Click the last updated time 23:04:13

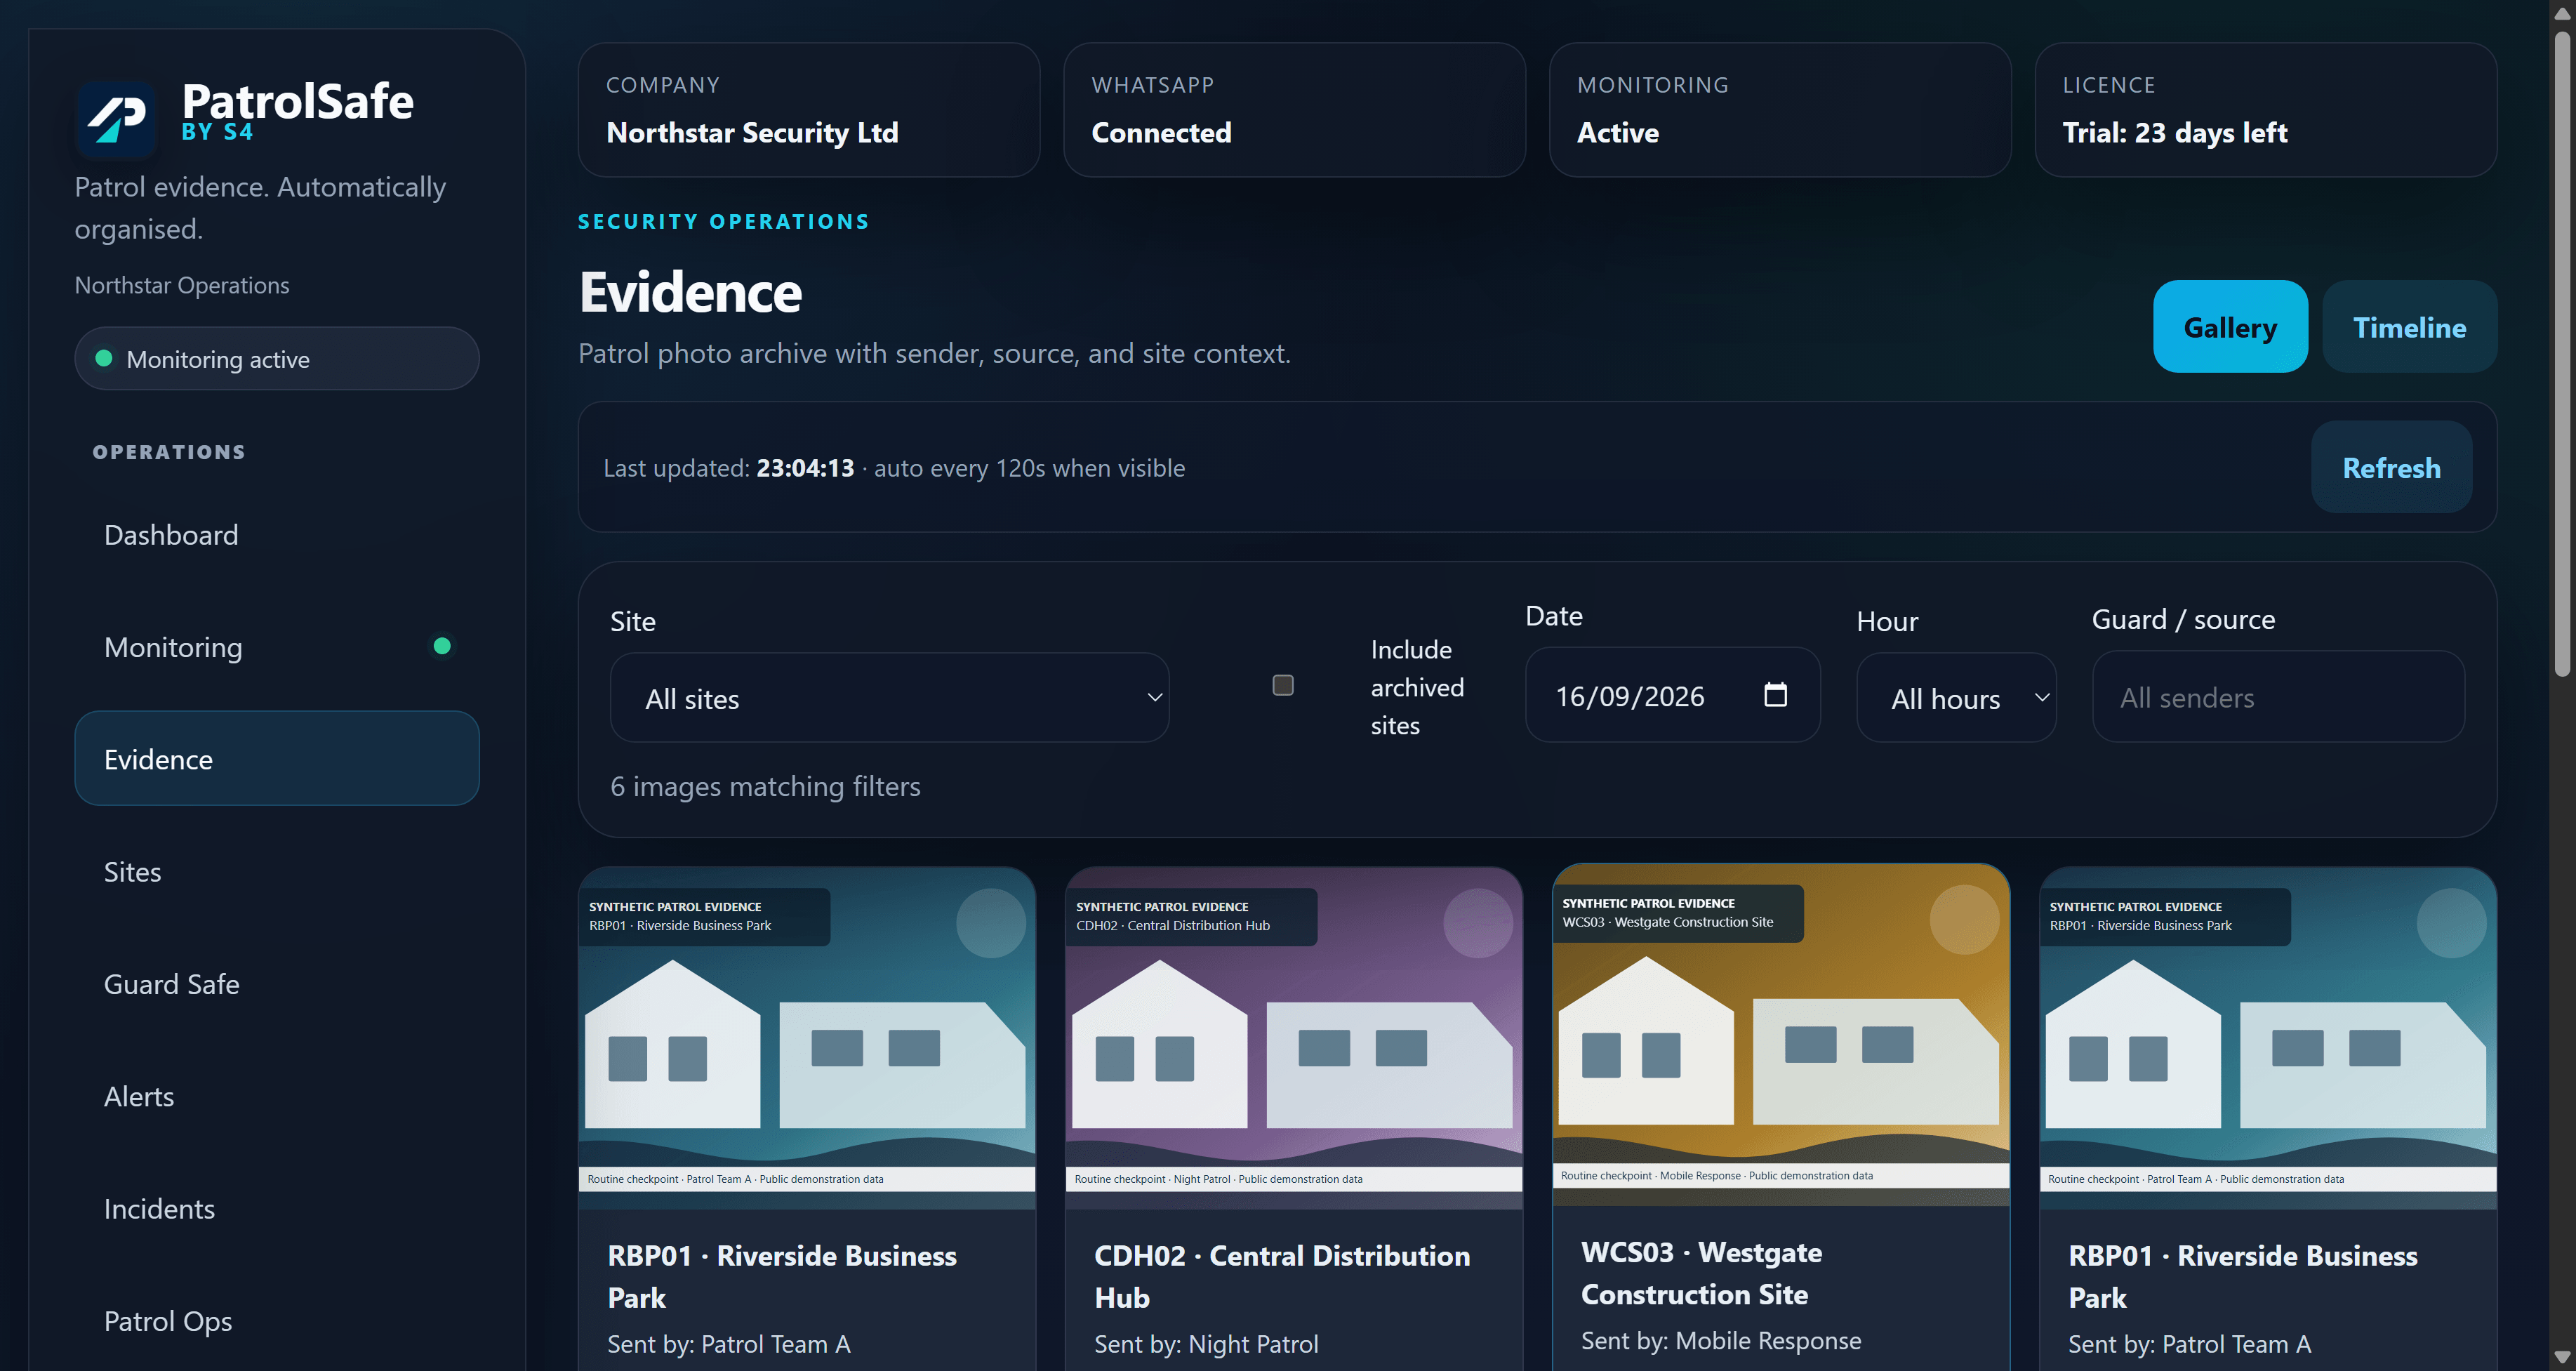click(805, 468)
